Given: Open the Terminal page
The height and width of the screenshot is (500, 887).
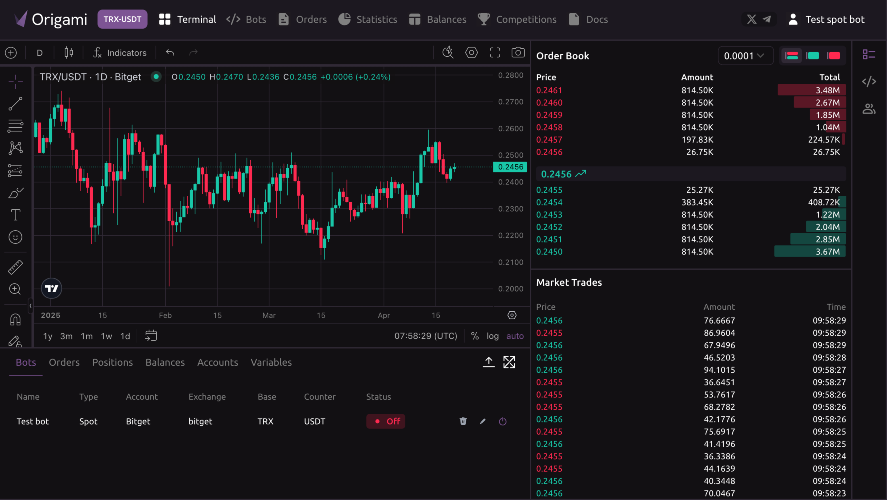Looking at the screenshot, I should (187, 19).
